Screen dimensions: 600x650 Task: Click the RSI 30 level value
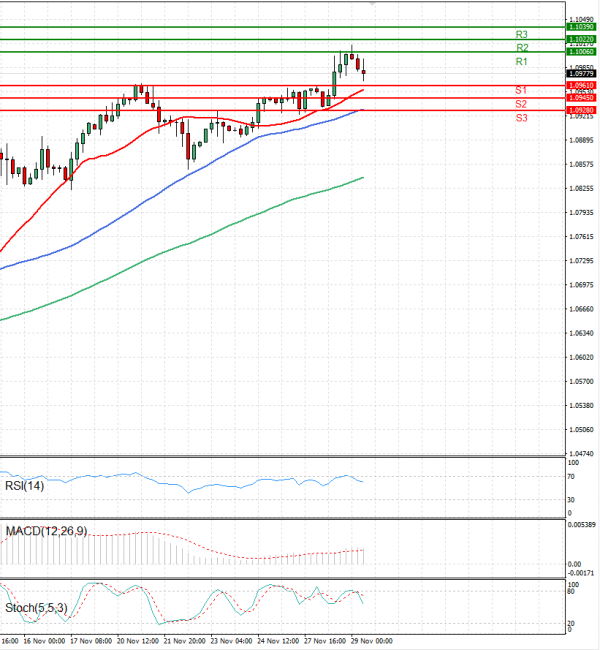571,500
